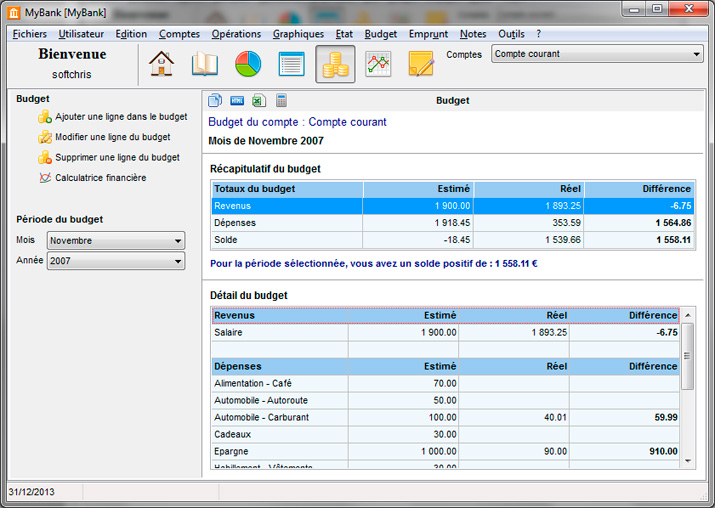Select the Epargne row
Viewport: 715px width, 508px height.
[x=446, y=451]
